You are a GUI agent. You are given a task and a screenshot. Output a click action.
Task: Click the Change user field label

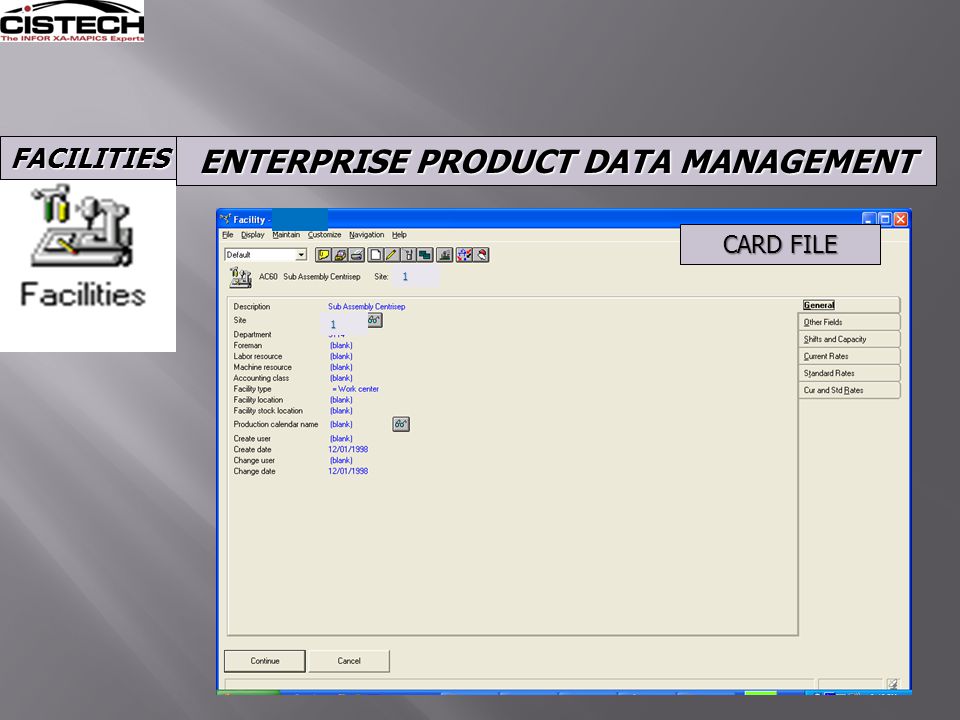[x=254, y=460]
